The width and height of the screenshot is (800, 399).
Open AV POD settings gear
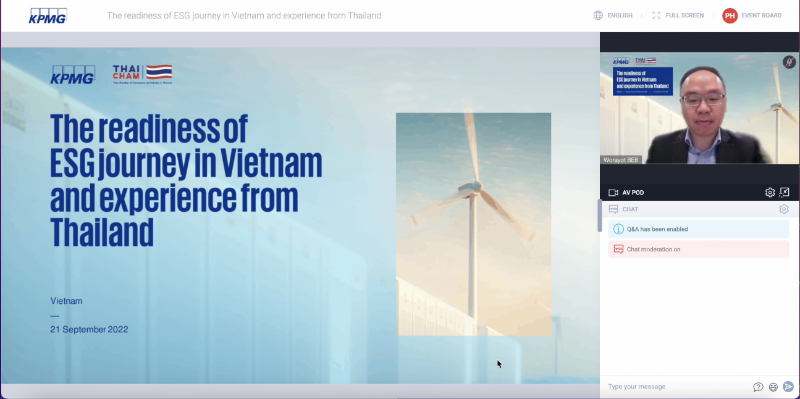point(769,192)
